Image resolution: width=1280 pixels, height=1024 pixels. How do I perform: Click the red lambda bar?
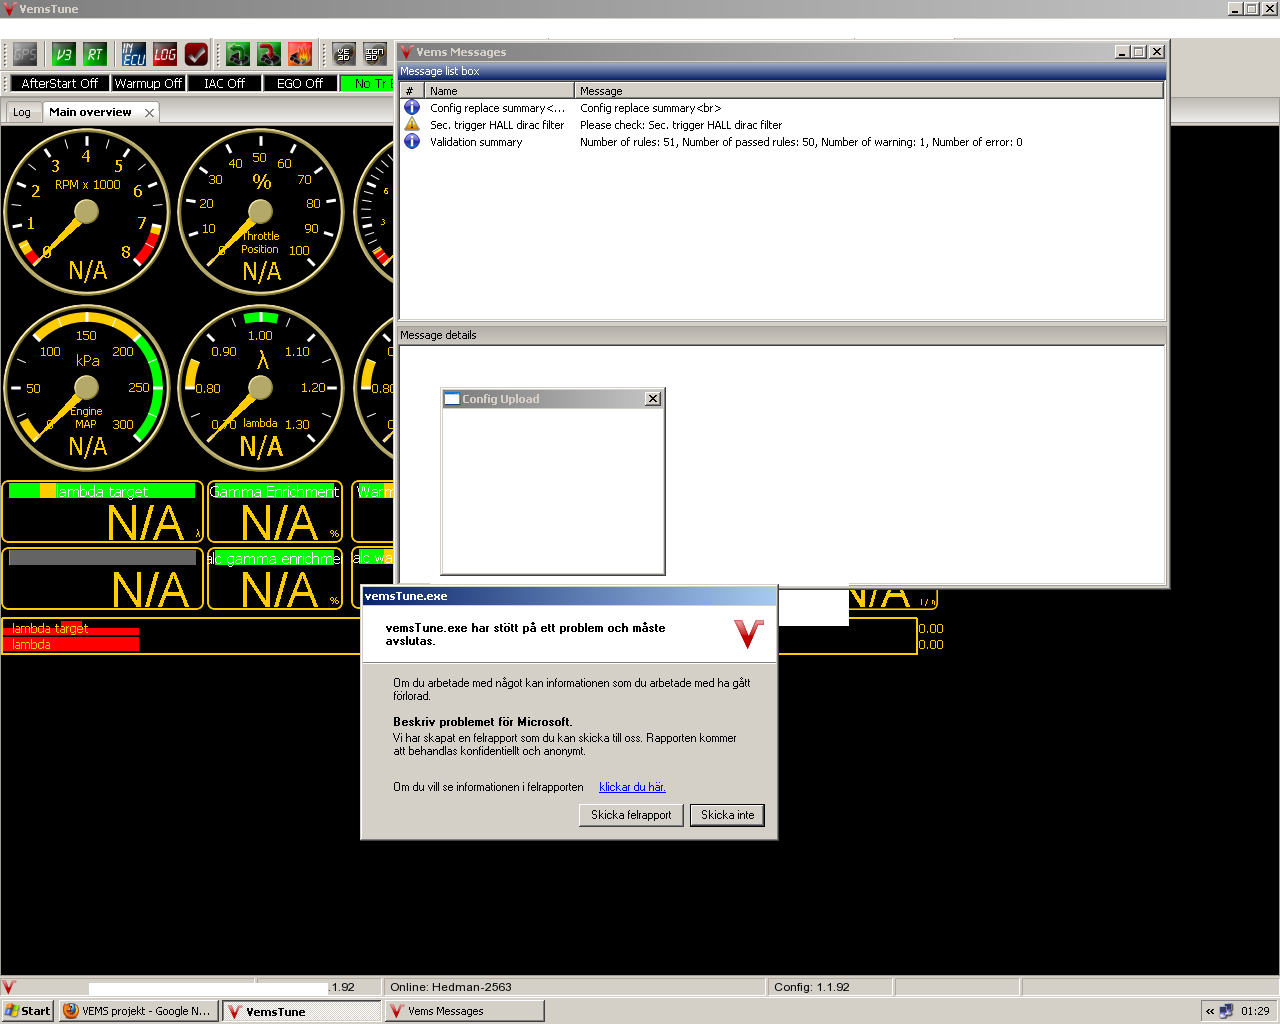coord(71,644)
